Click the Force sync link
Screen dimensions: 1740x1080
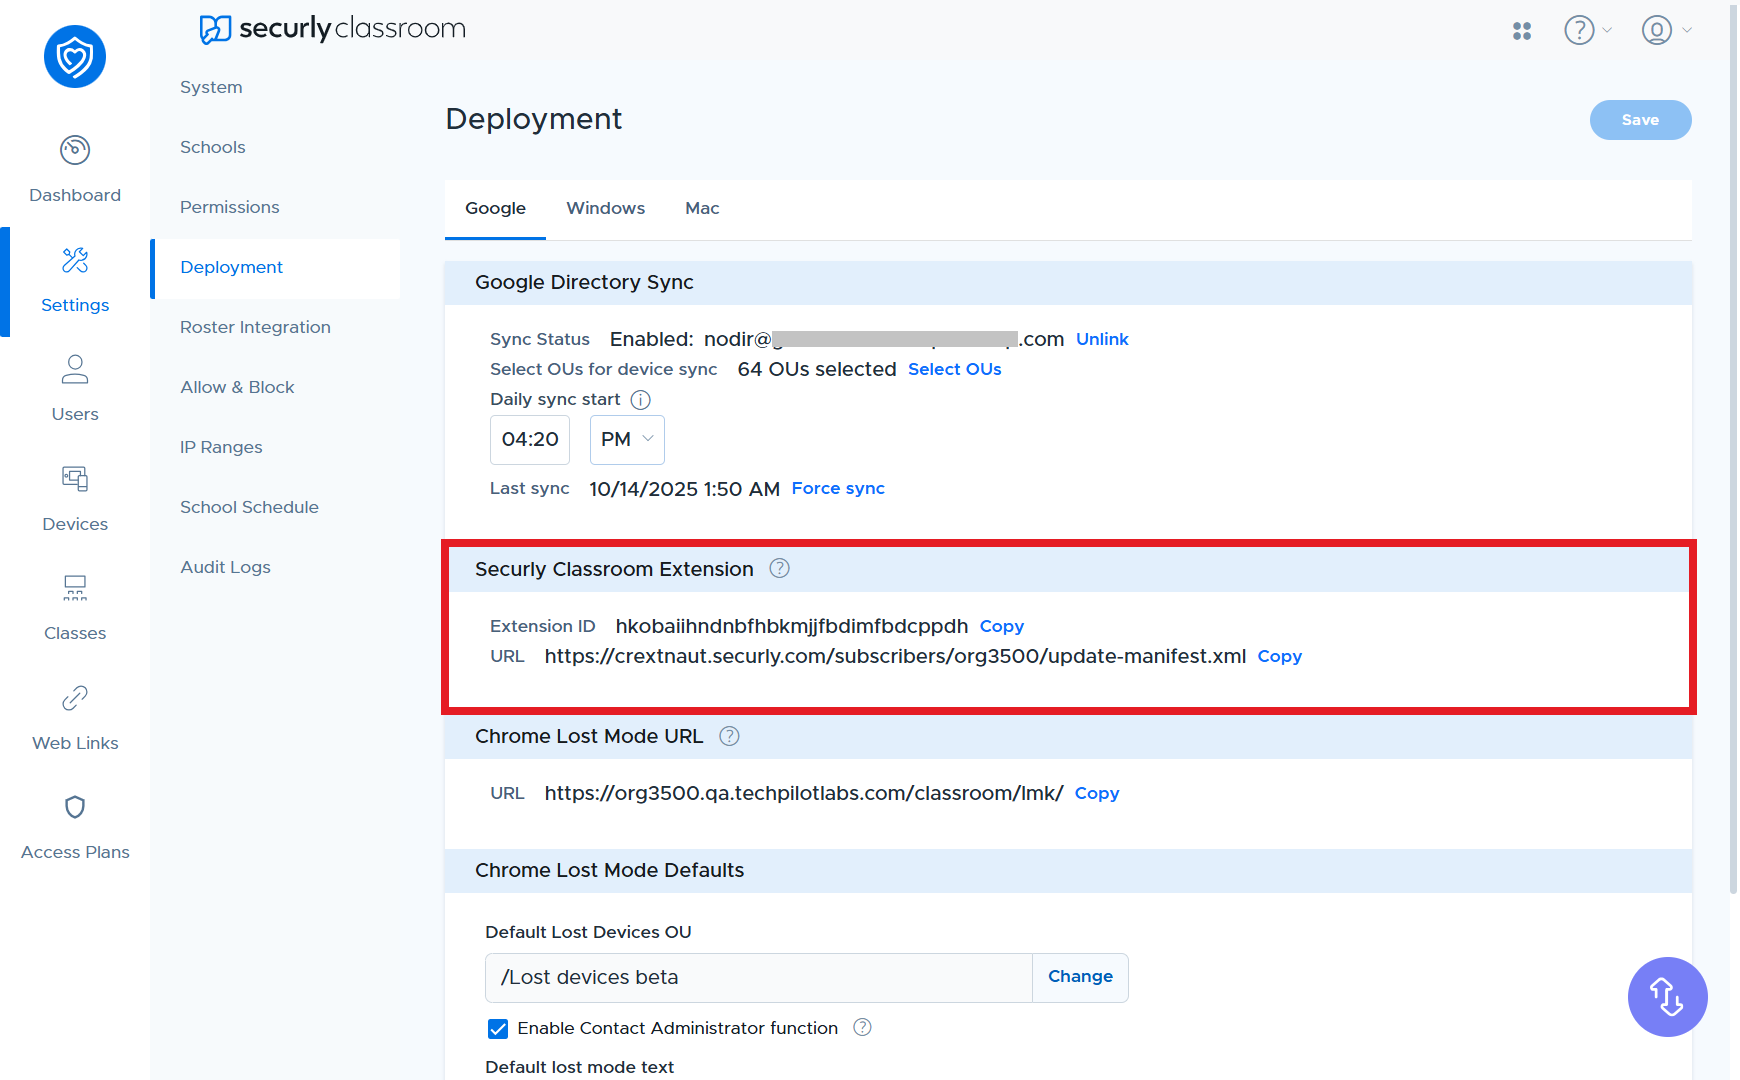tap(838, 488)
